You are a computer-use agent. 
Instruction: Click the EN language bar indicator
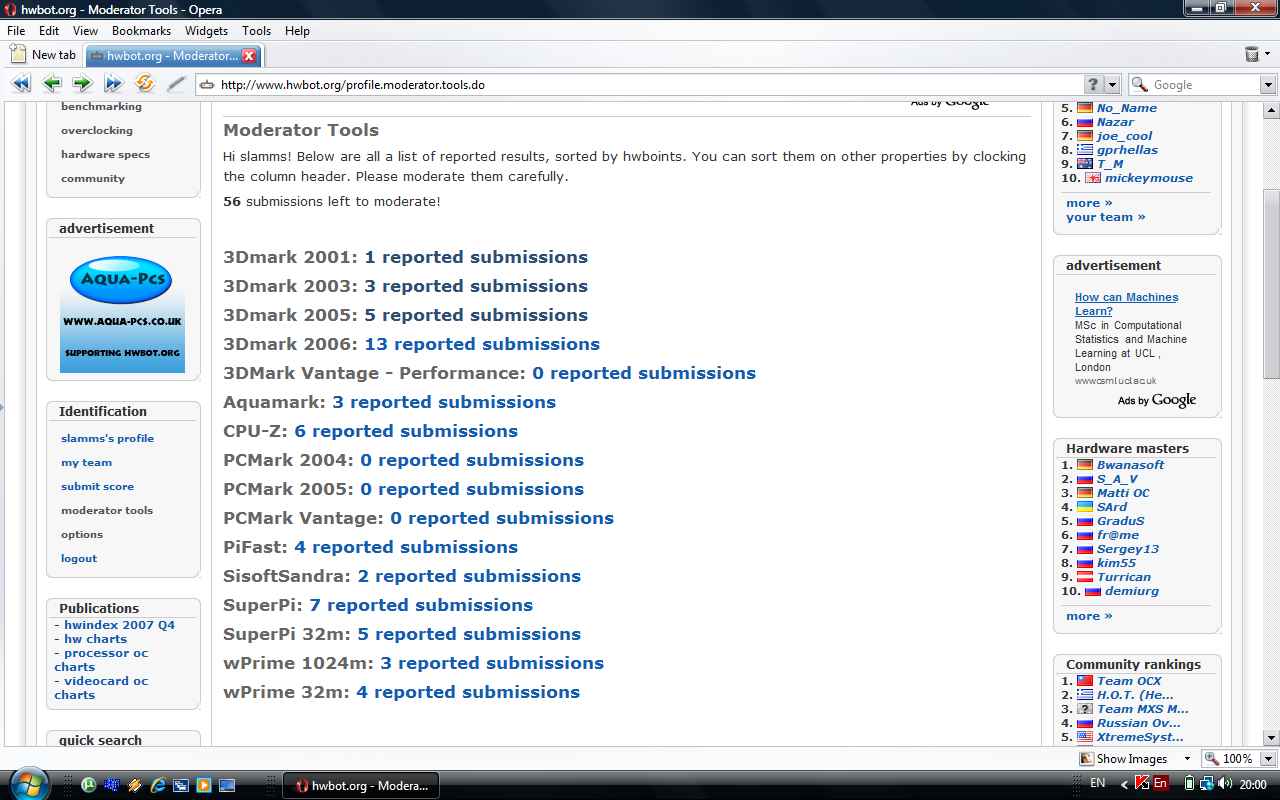click(x=1097, y=784)
